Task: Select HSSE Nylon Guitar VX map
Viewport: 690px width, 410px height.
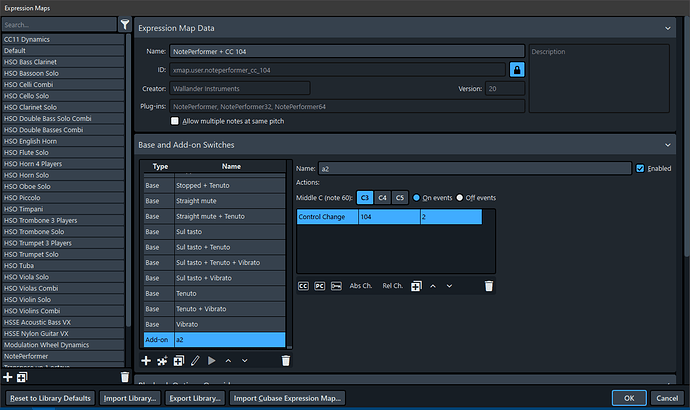Action: point(63,333)
